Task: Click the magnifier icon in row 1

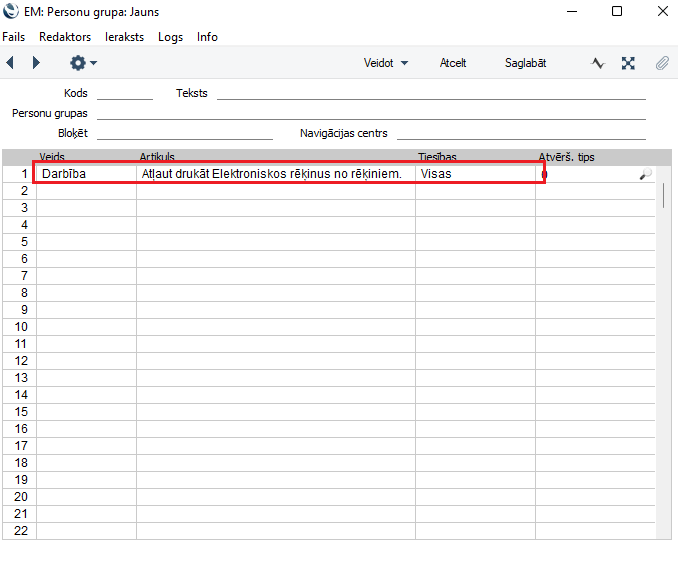Action: pos(645,174)
